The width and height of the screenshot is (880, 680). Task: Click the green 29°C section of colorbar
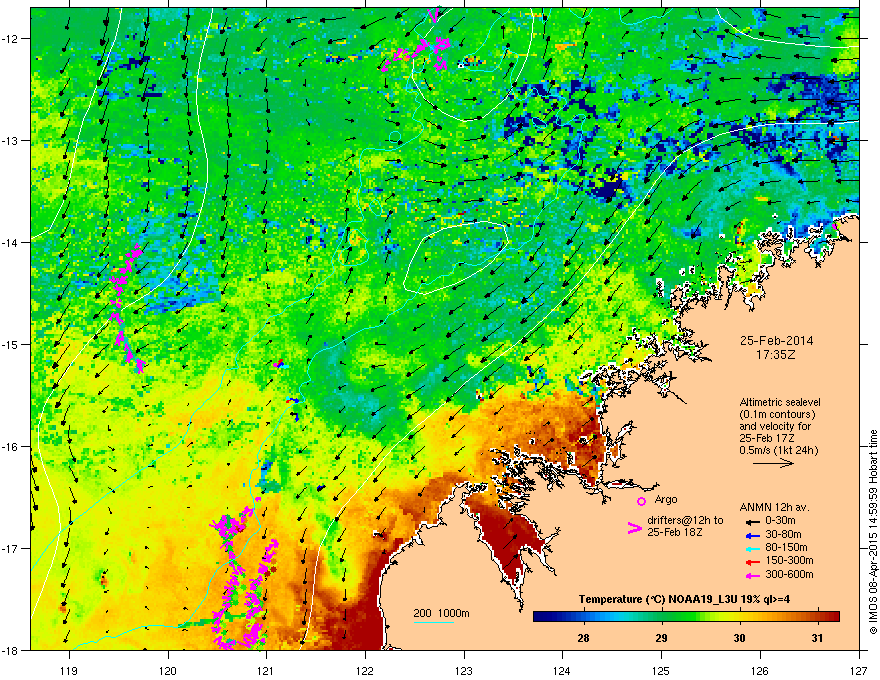pos(662,616)
